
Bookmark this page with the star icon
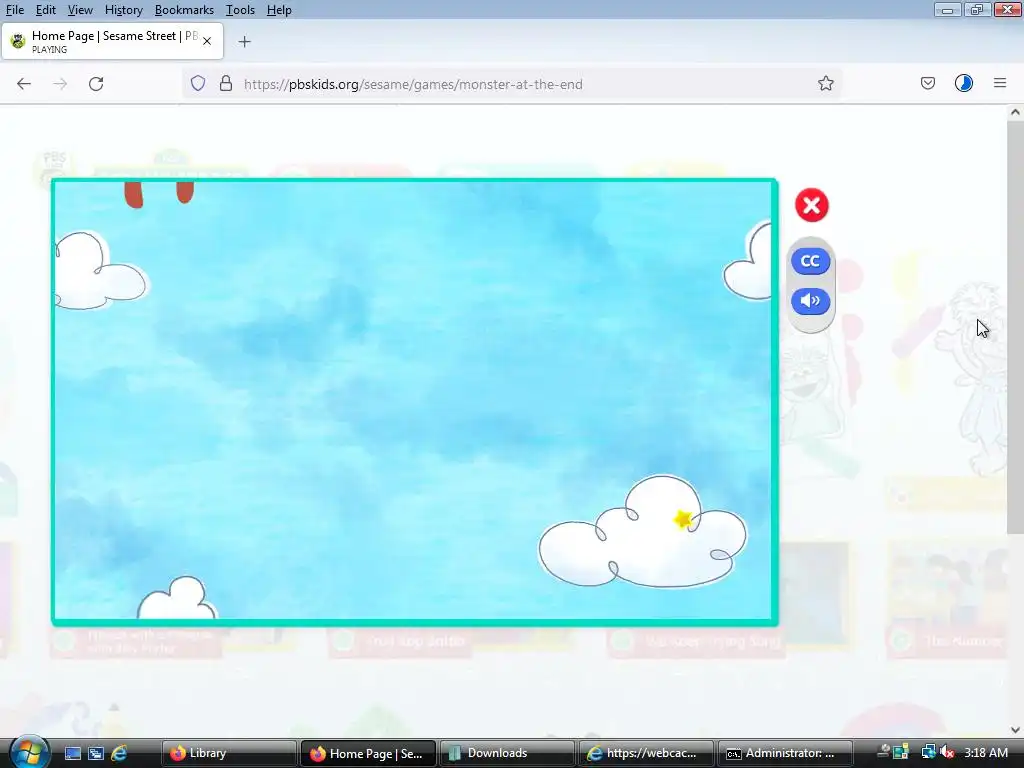pyautogui.click(x=825, y=84)
